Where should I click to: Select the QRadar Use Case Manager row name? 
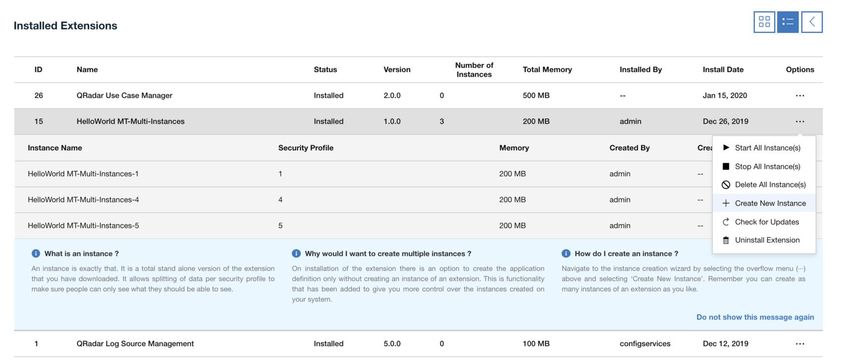(125, 95)
